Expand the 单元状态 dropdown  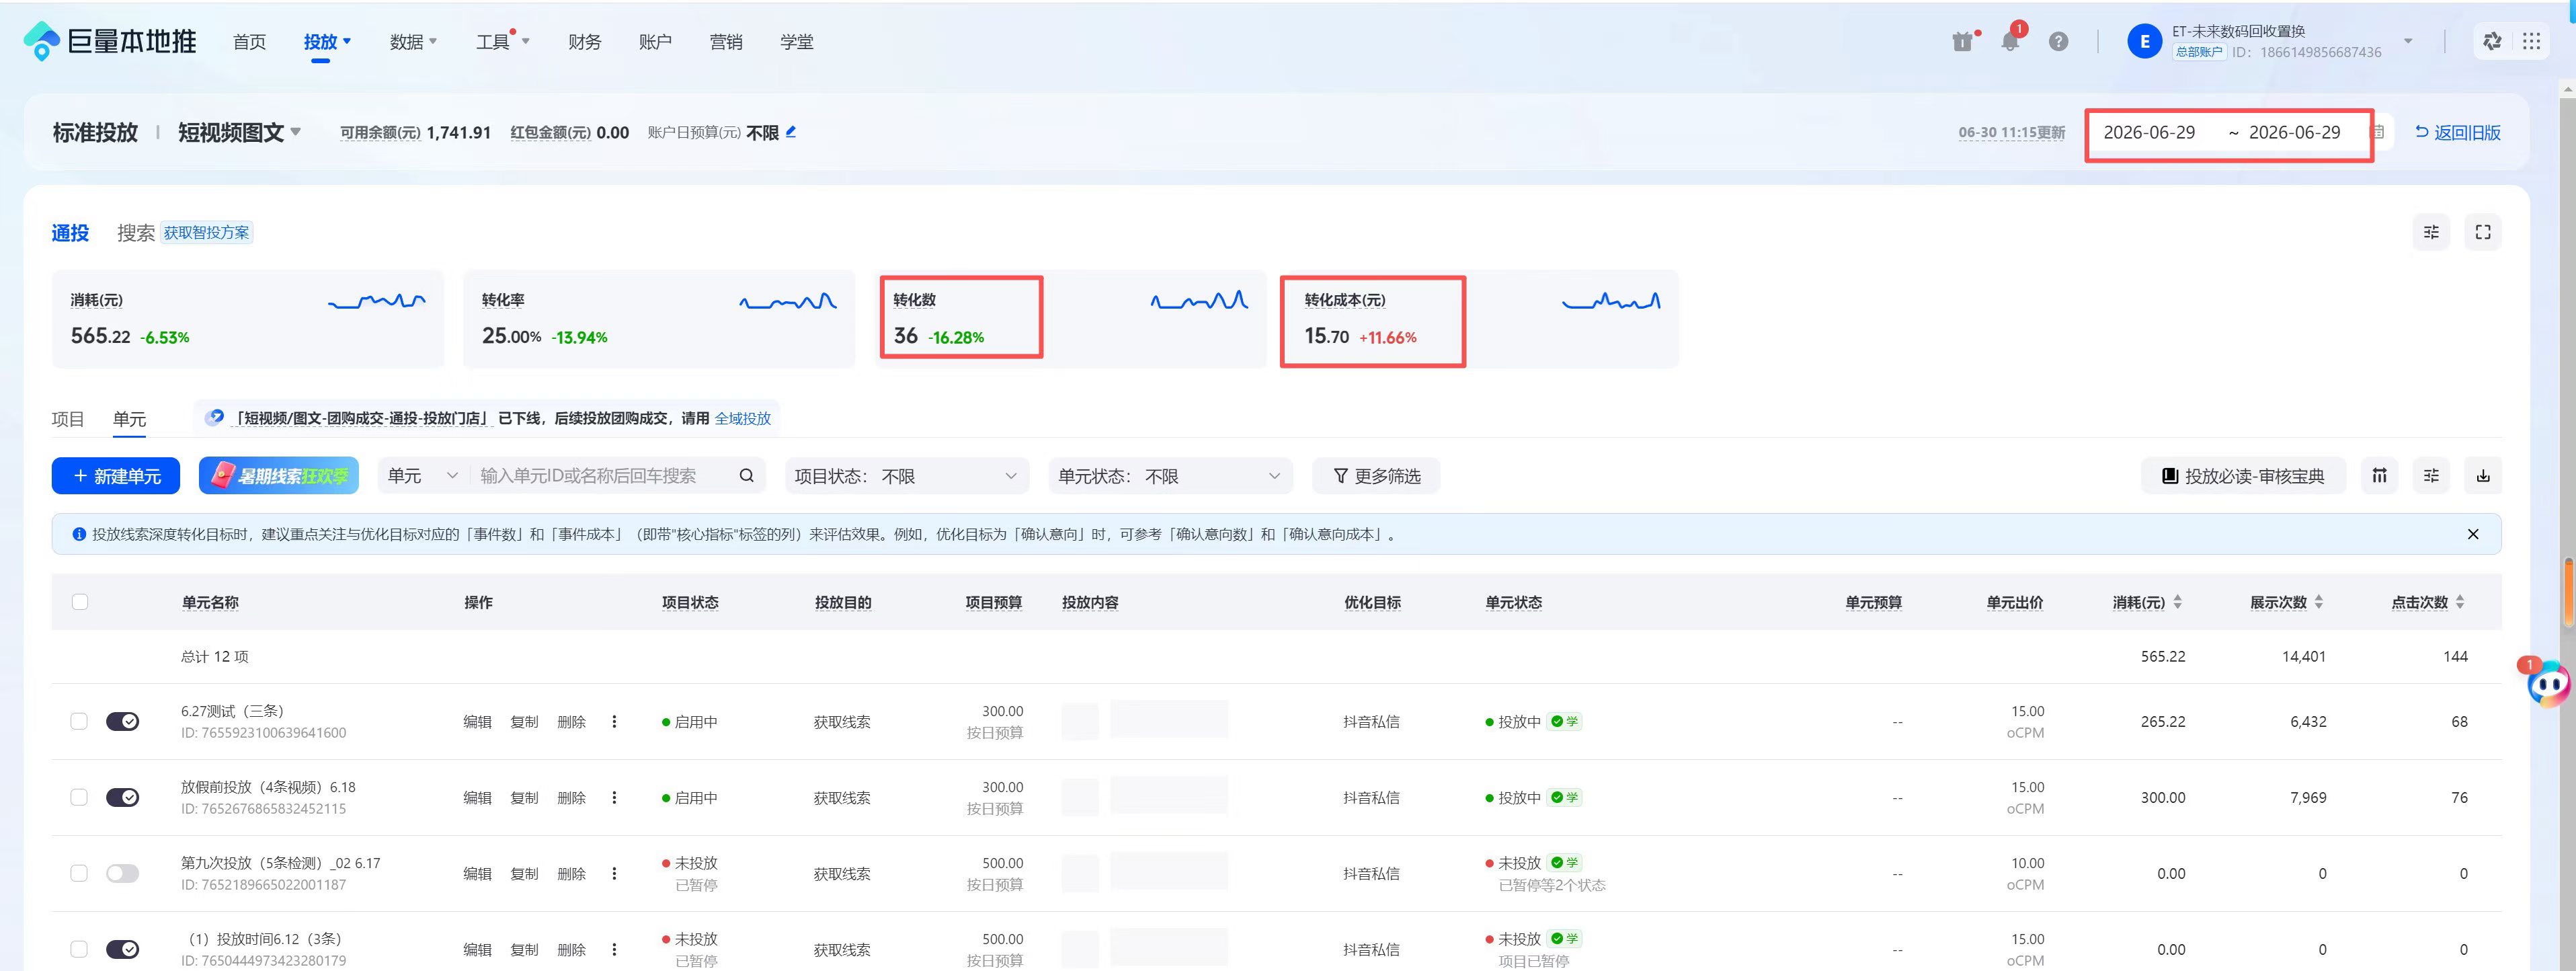1170,476
